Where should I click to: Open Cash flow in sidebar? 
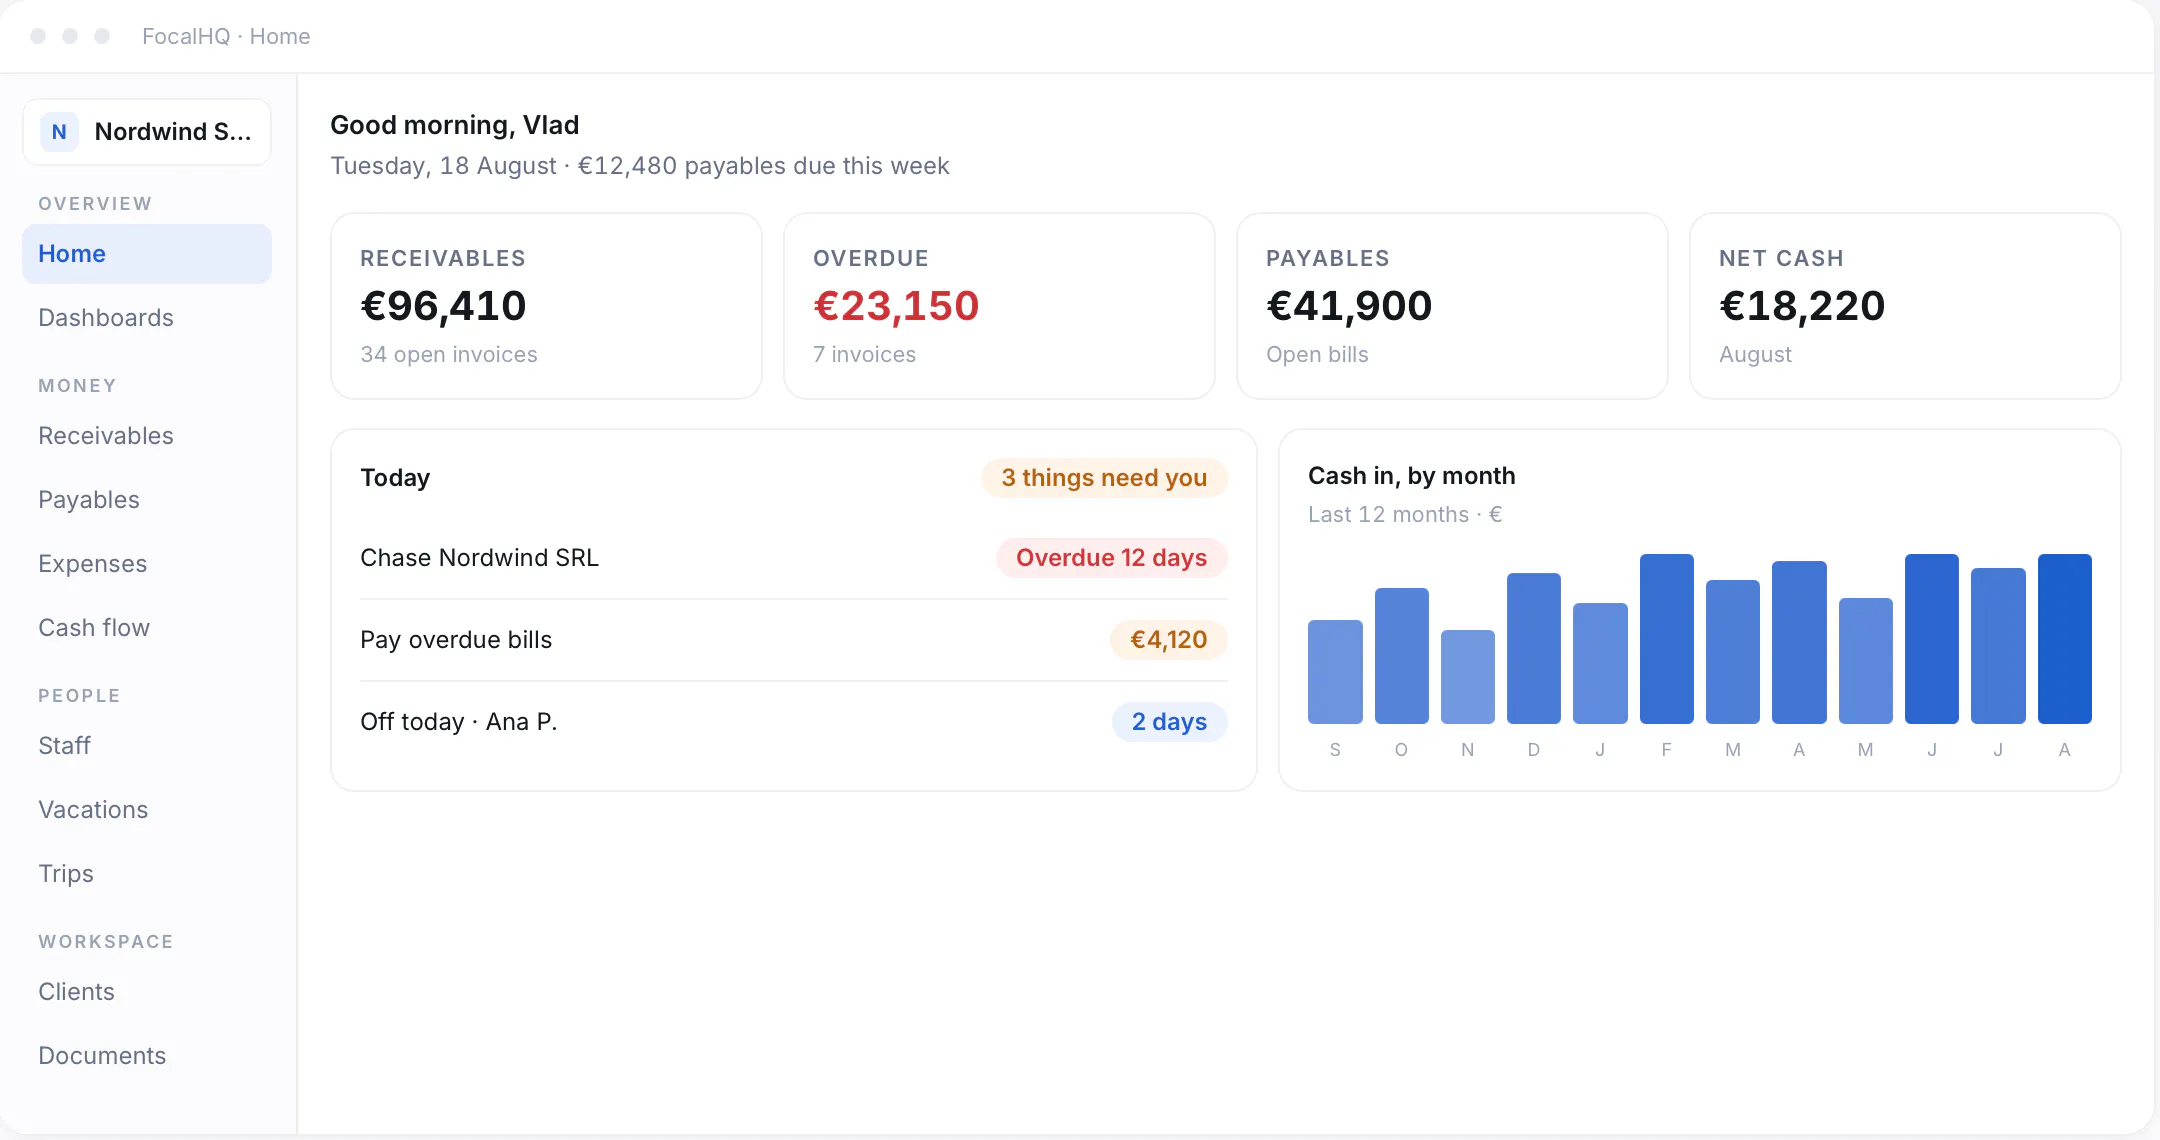[147, 628]
